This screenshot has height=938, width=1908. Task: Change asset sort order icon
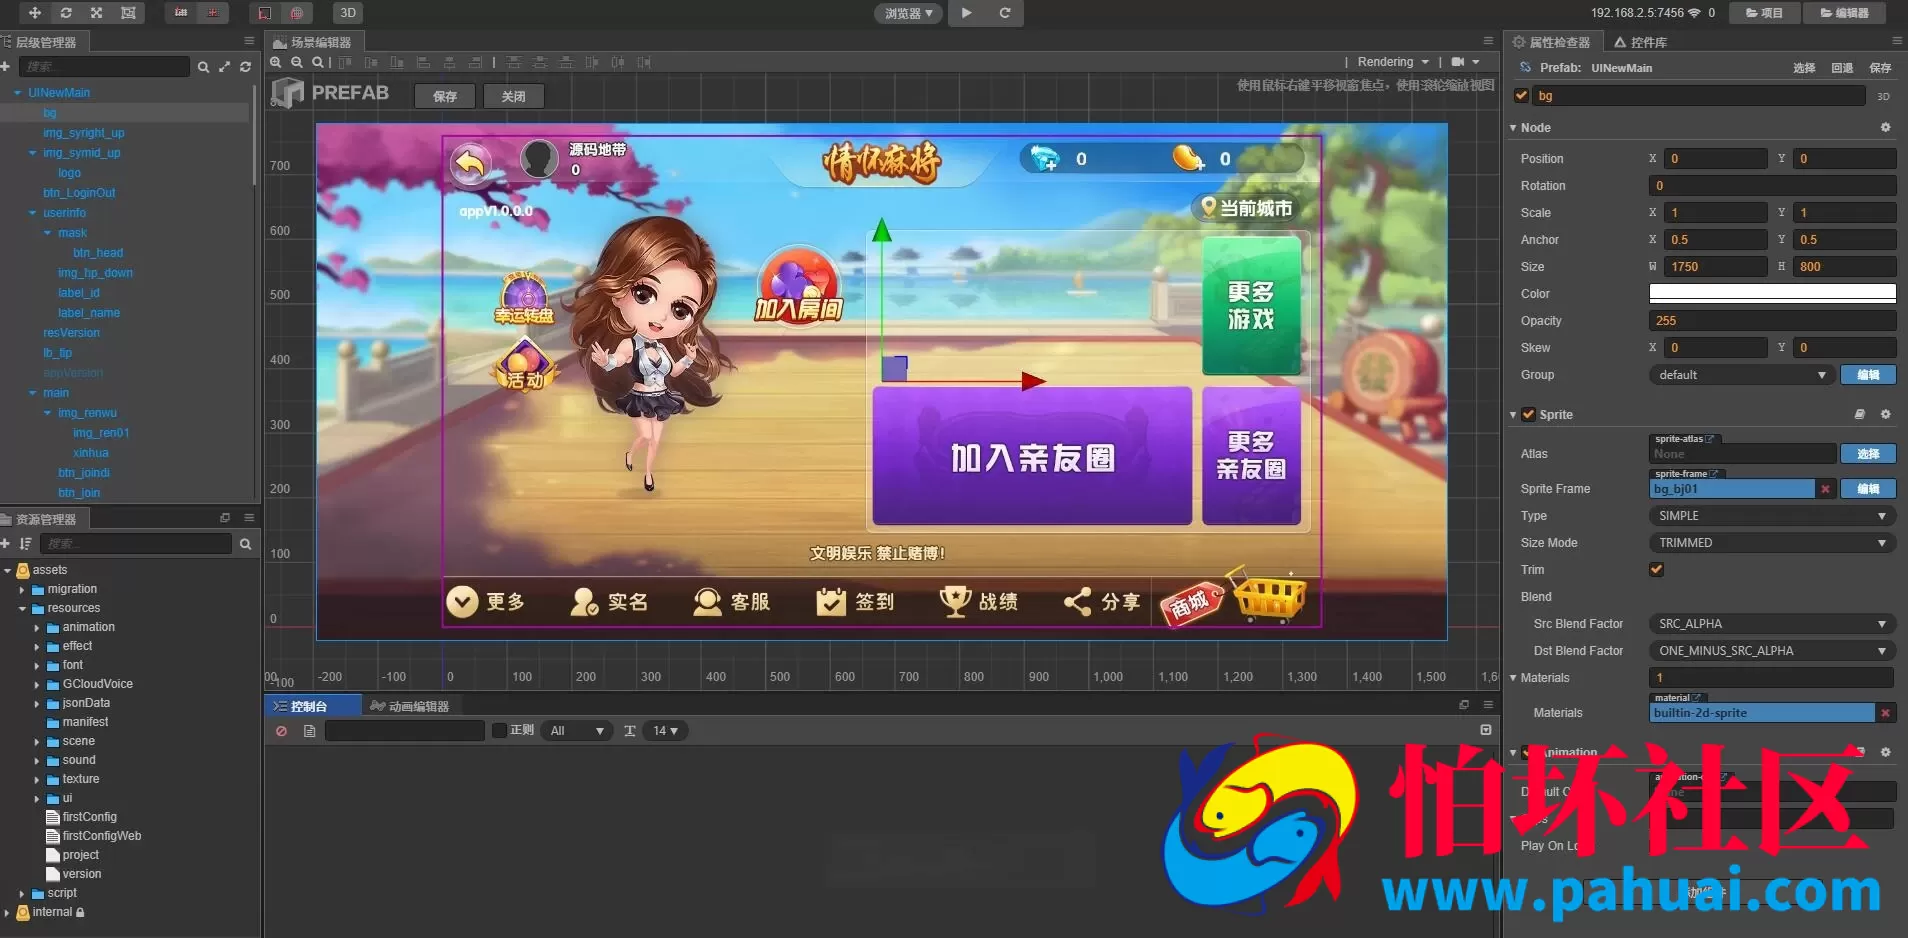(x=26, y=543)
